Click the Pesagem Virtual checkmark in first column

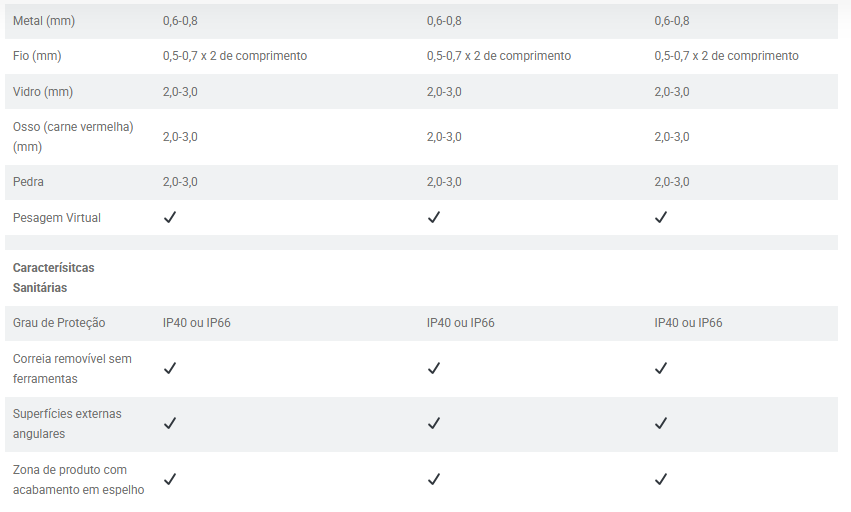pos(170,217)
